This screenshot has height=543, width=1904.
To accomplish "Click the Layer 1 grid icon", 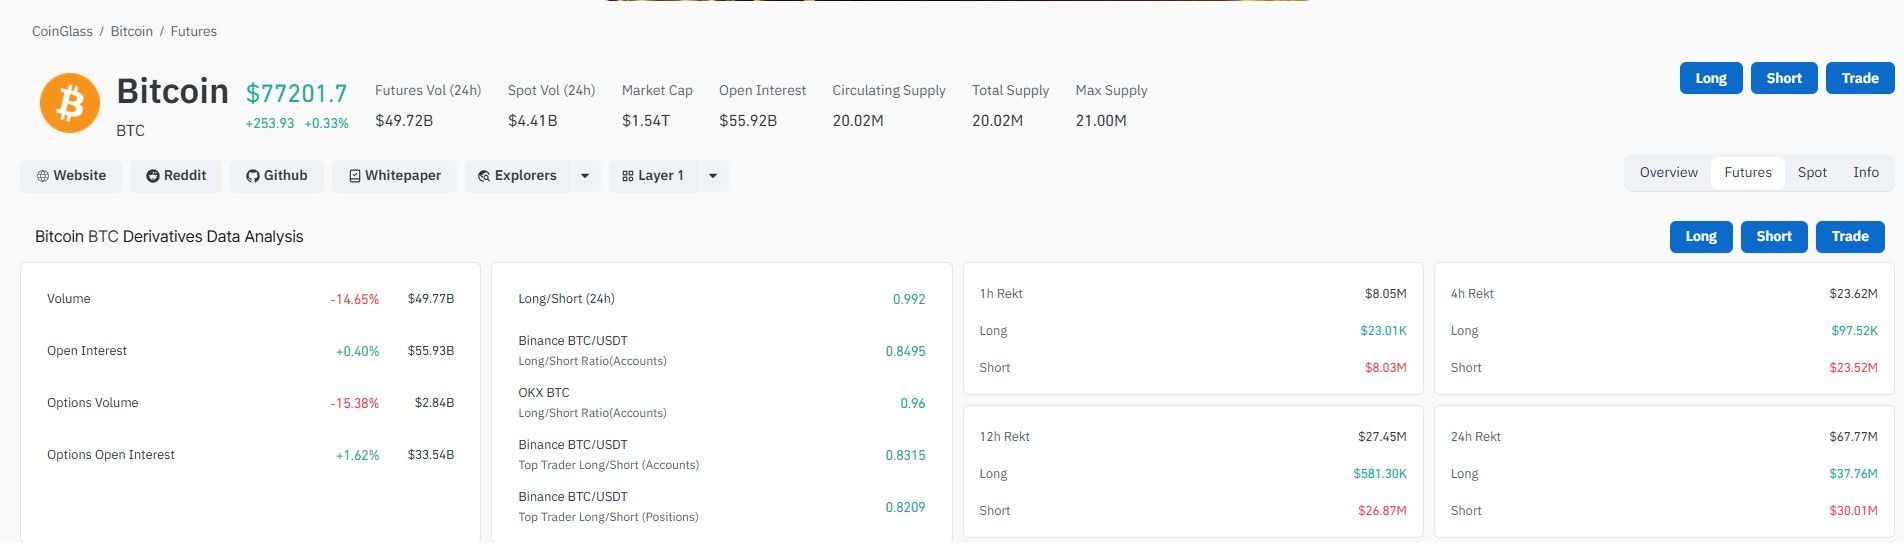I will (628, 176).
